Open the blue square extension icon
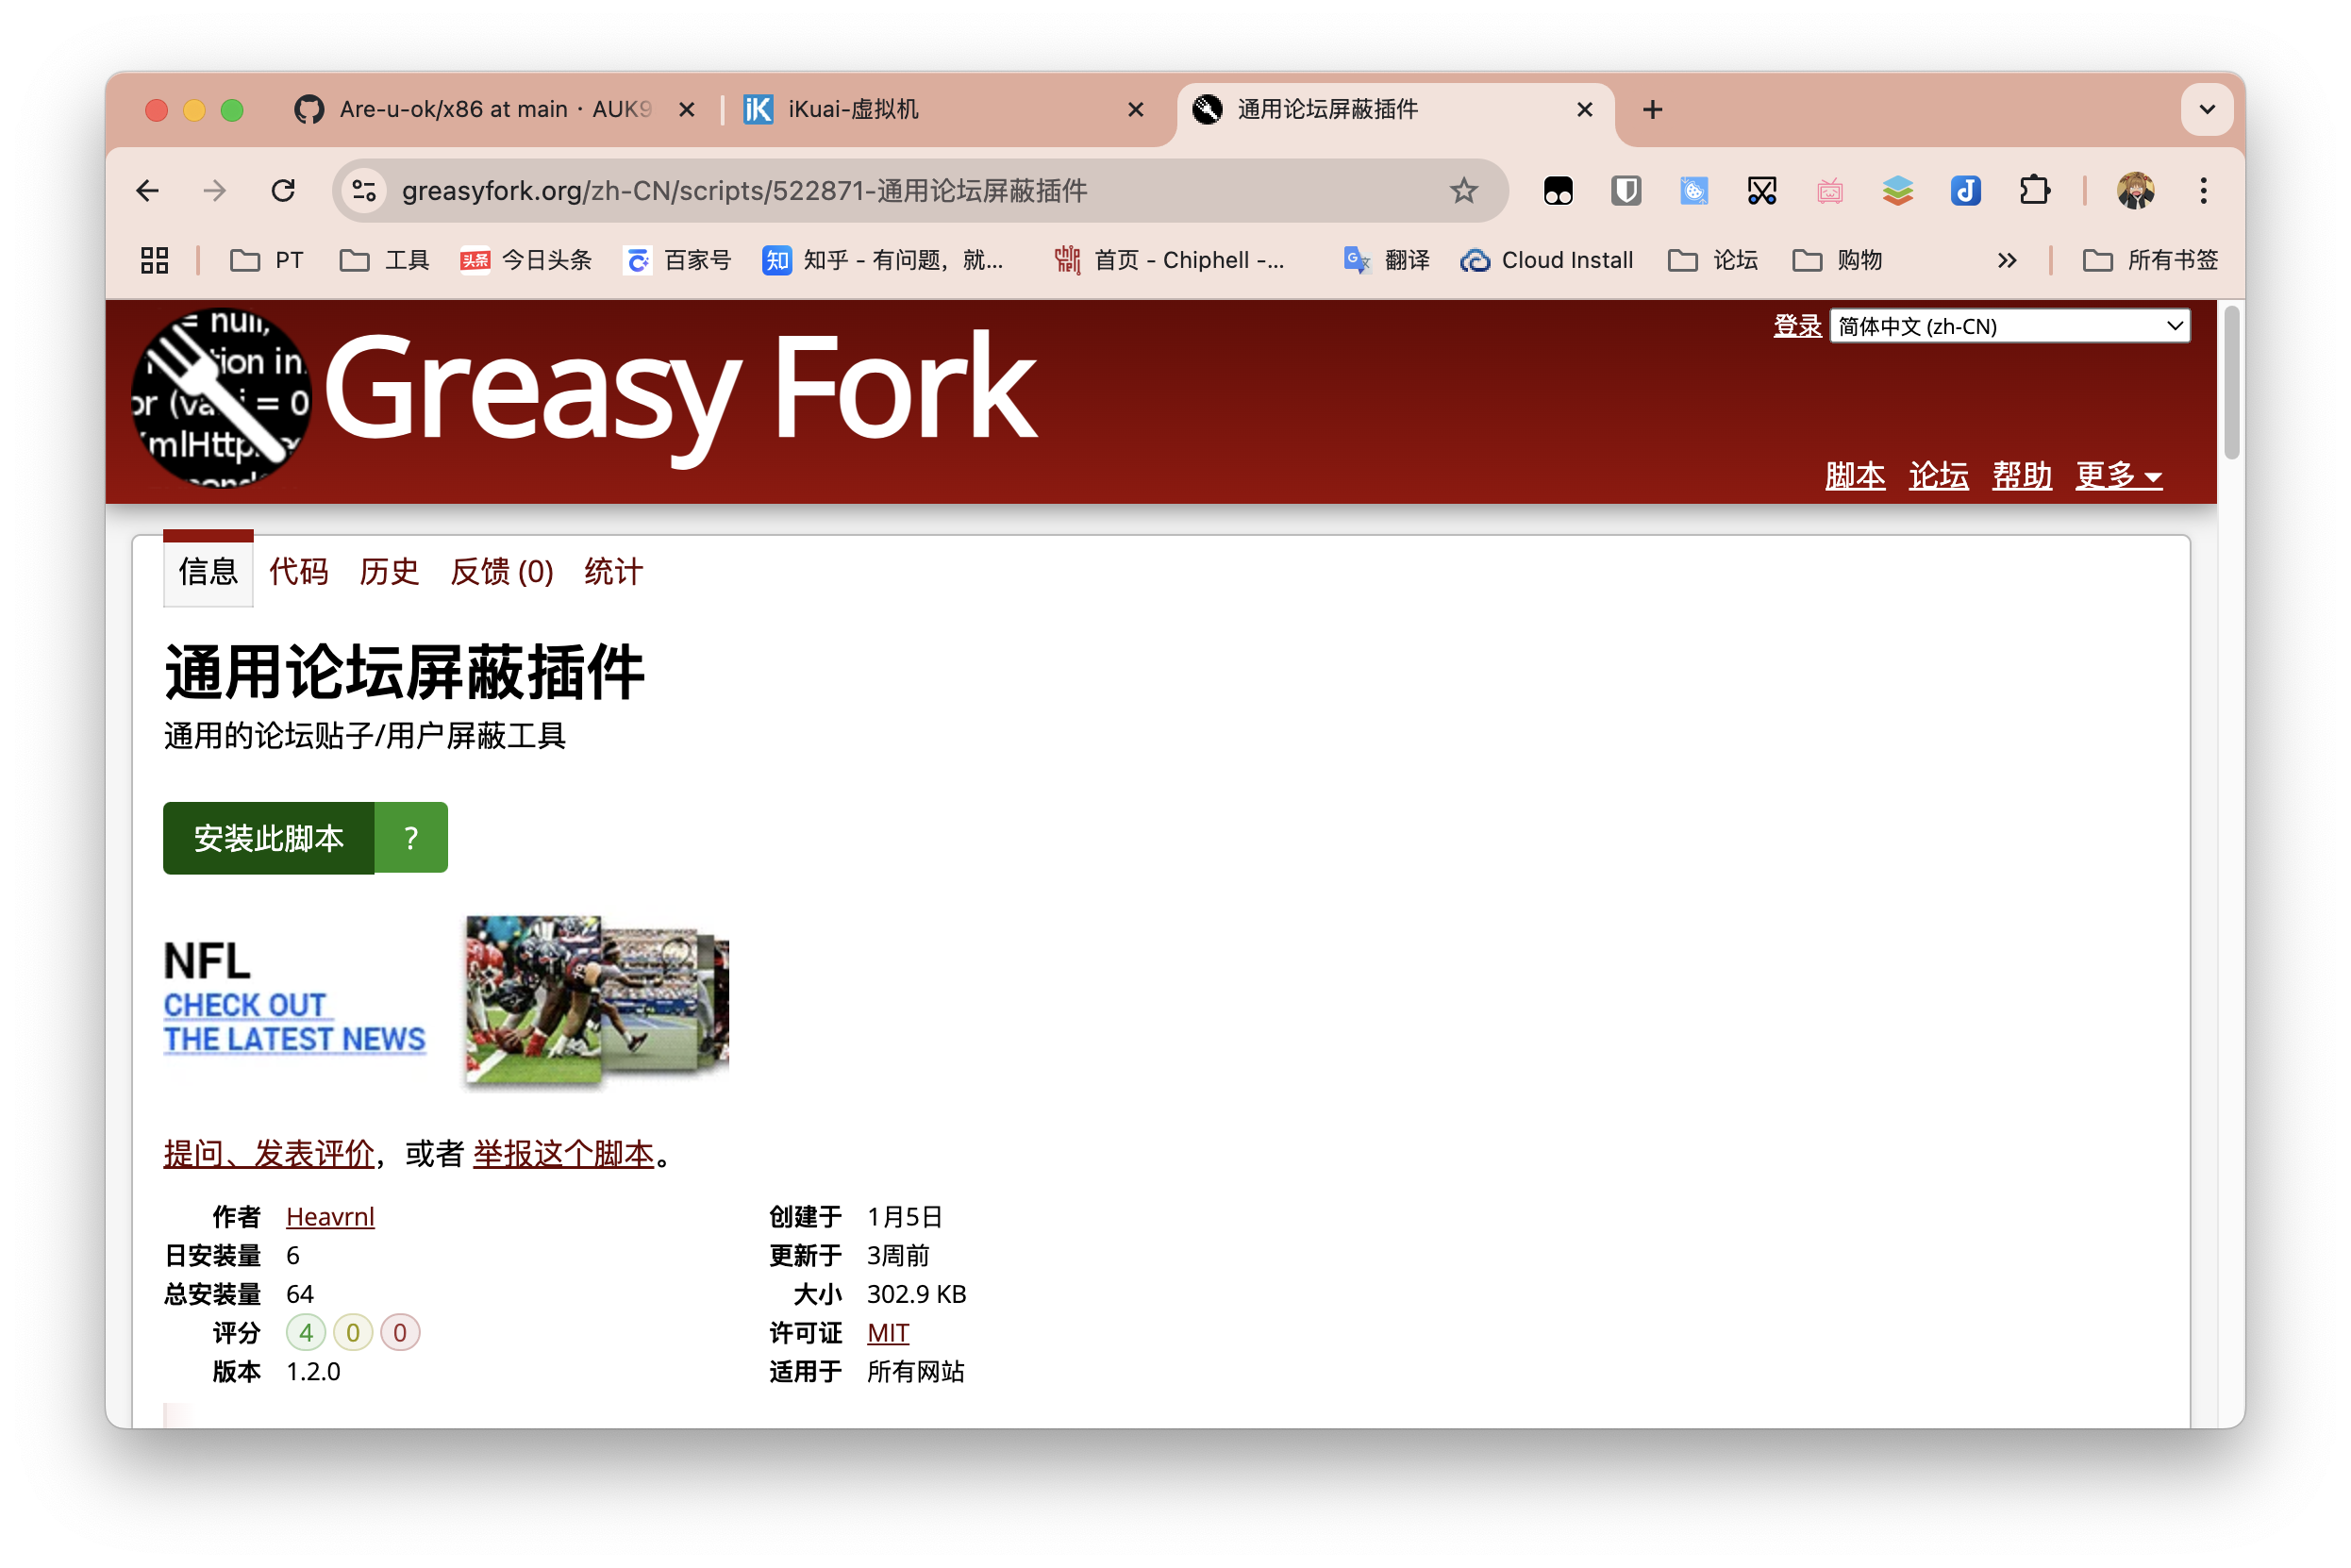 [1694, 191]
